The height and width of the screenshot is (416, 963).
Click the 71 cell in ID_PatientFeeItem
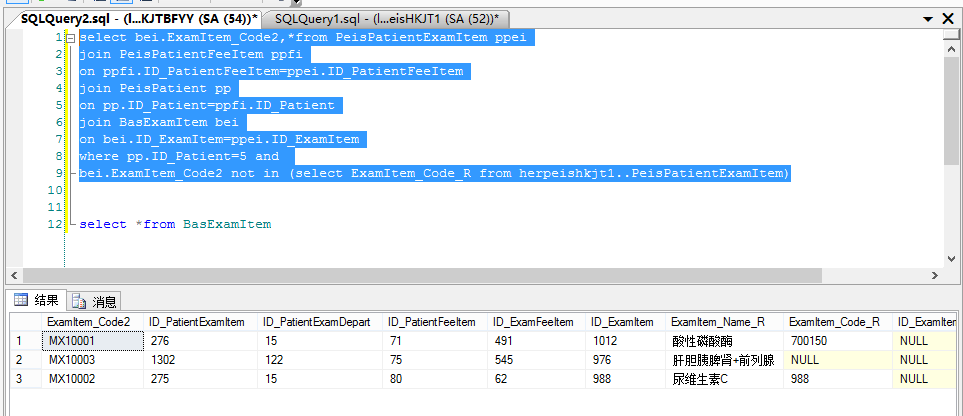pos(435,340)
